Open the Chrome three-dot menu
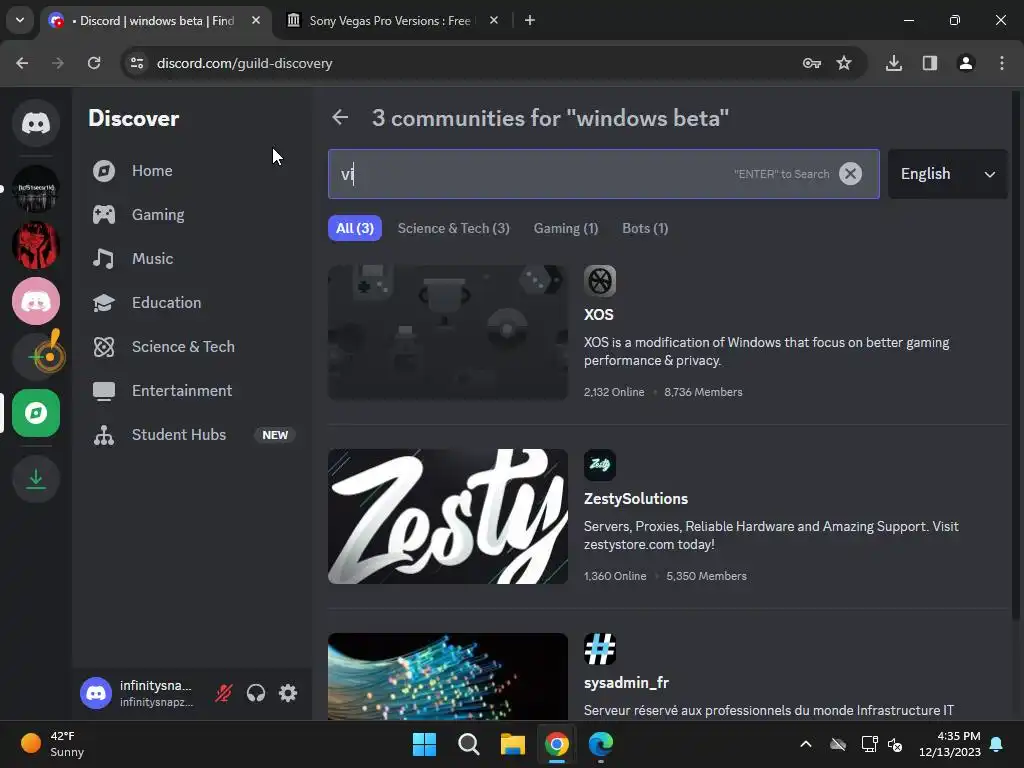 1002,63
